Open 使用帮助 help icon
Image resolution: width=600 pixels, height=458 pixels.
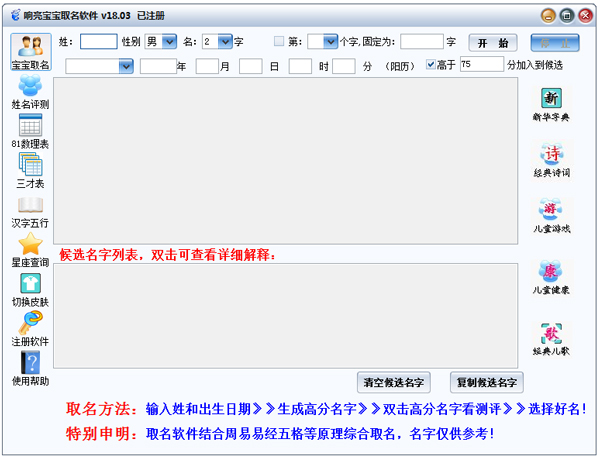click(30, 368)
